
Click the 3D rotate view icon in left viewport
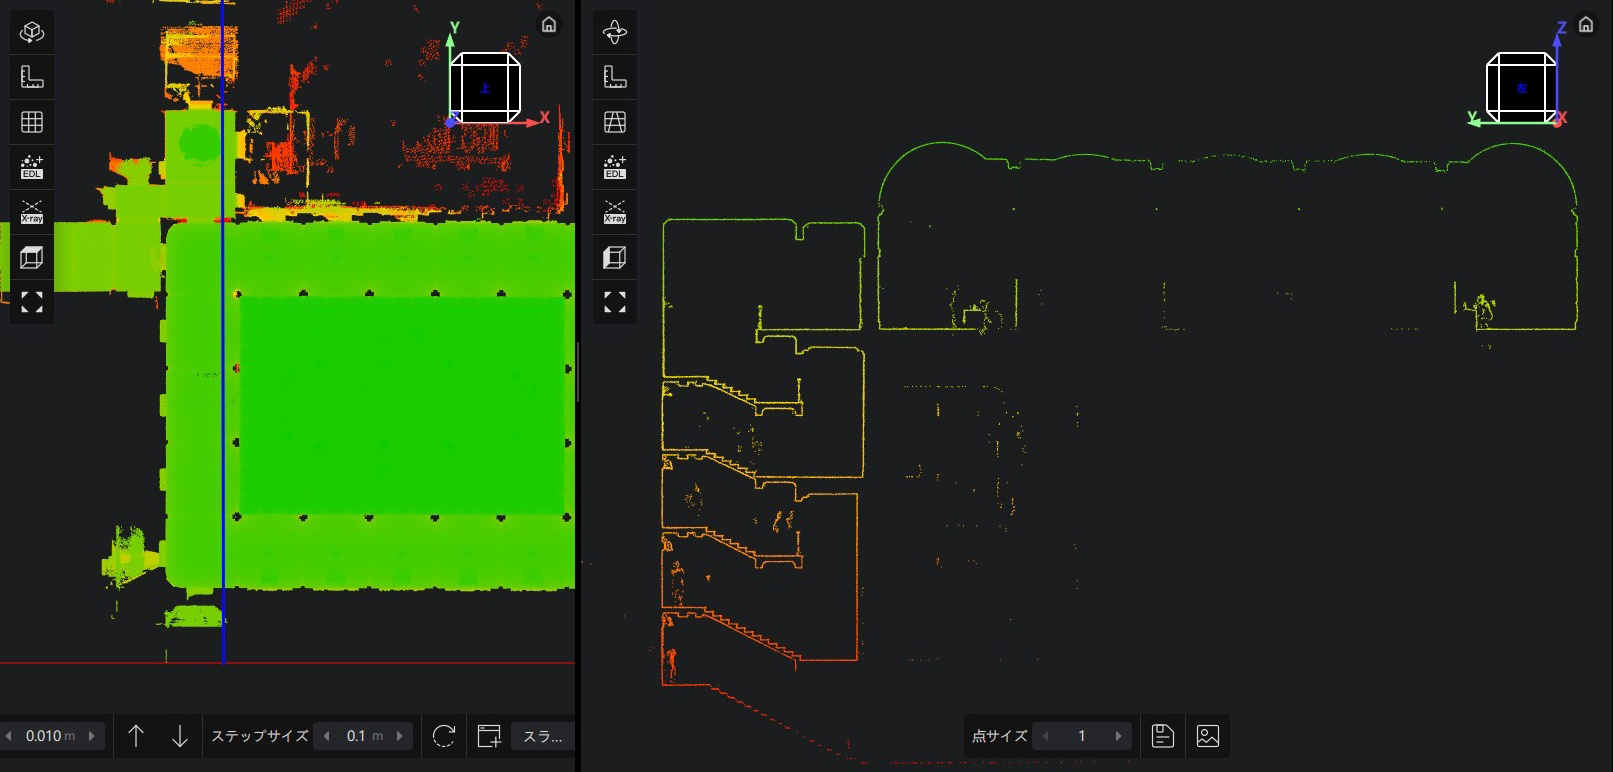point(32,32)
